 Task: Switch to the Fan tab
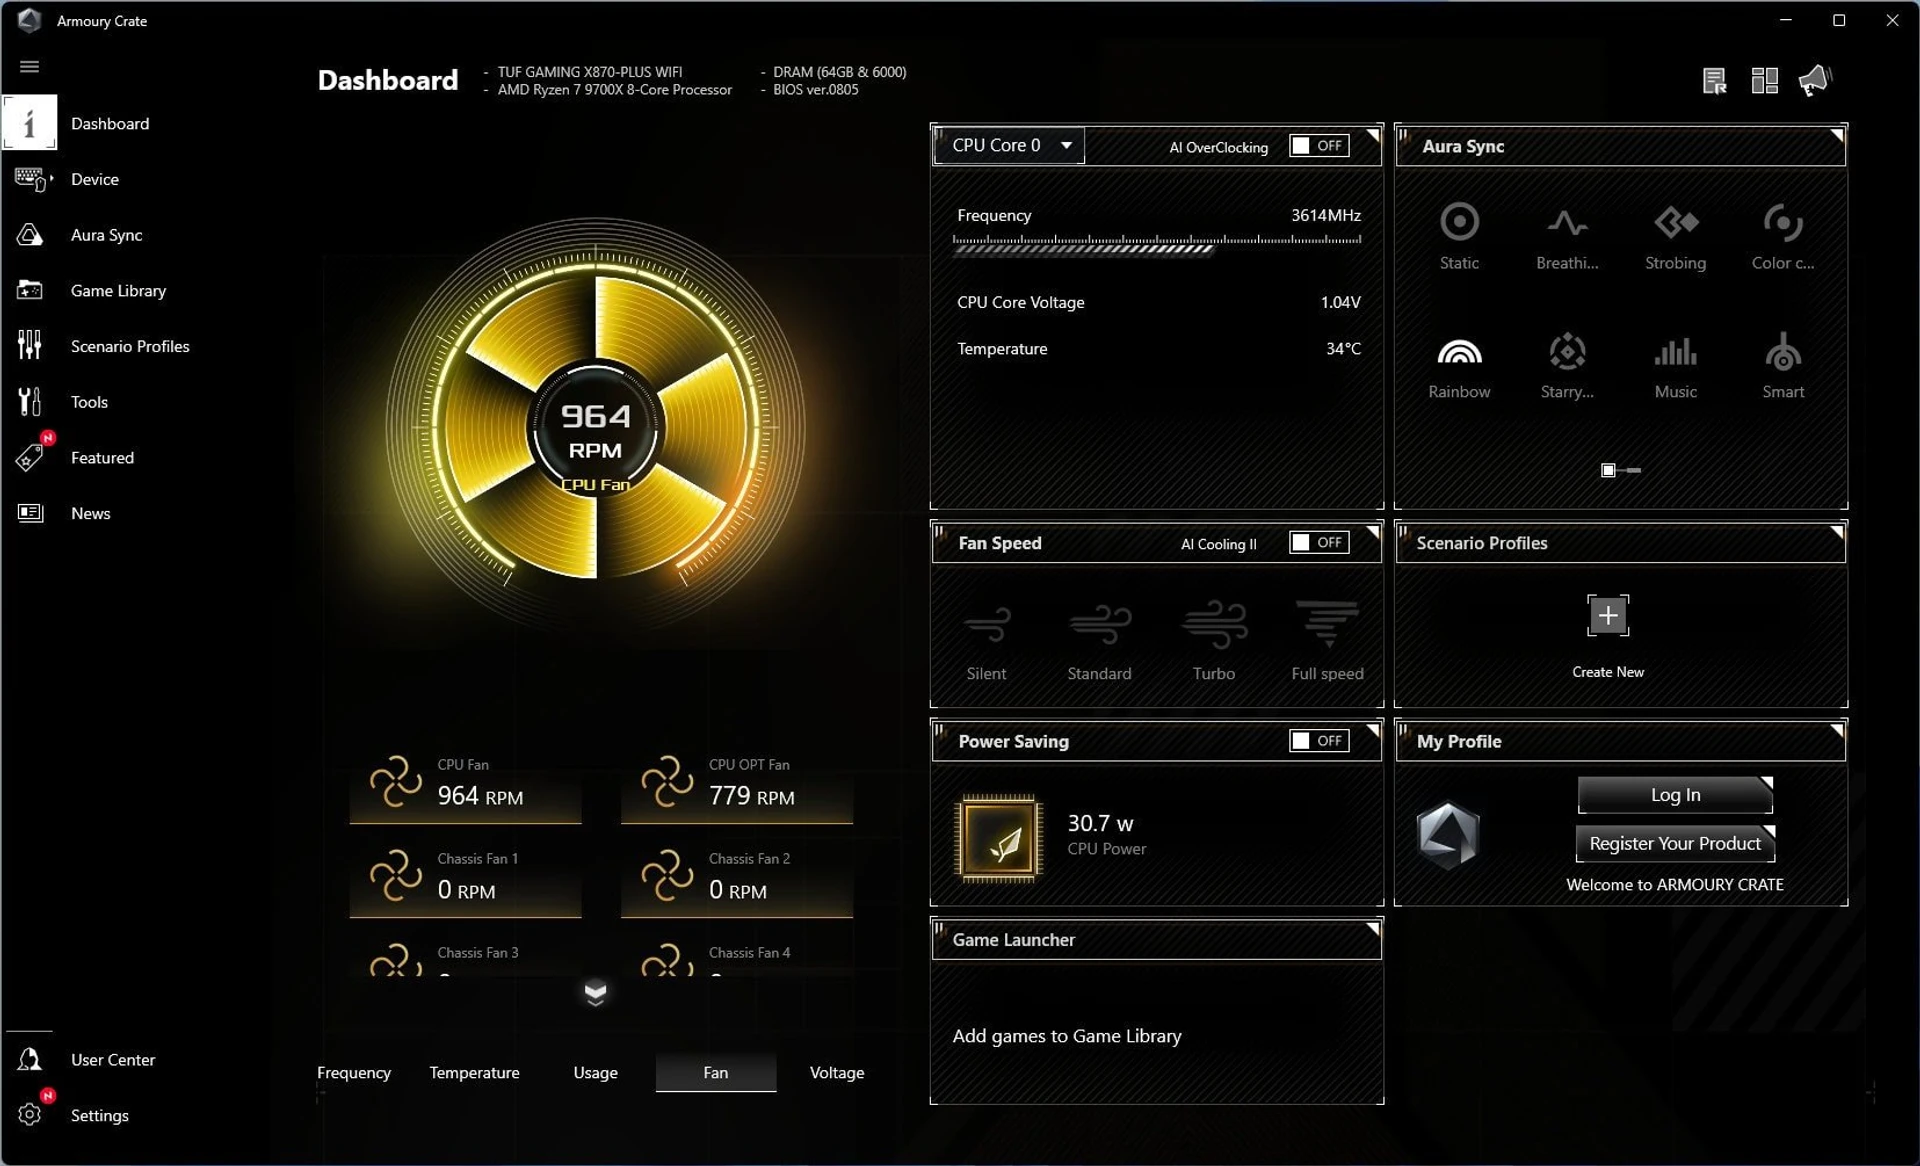[716, 1072]
